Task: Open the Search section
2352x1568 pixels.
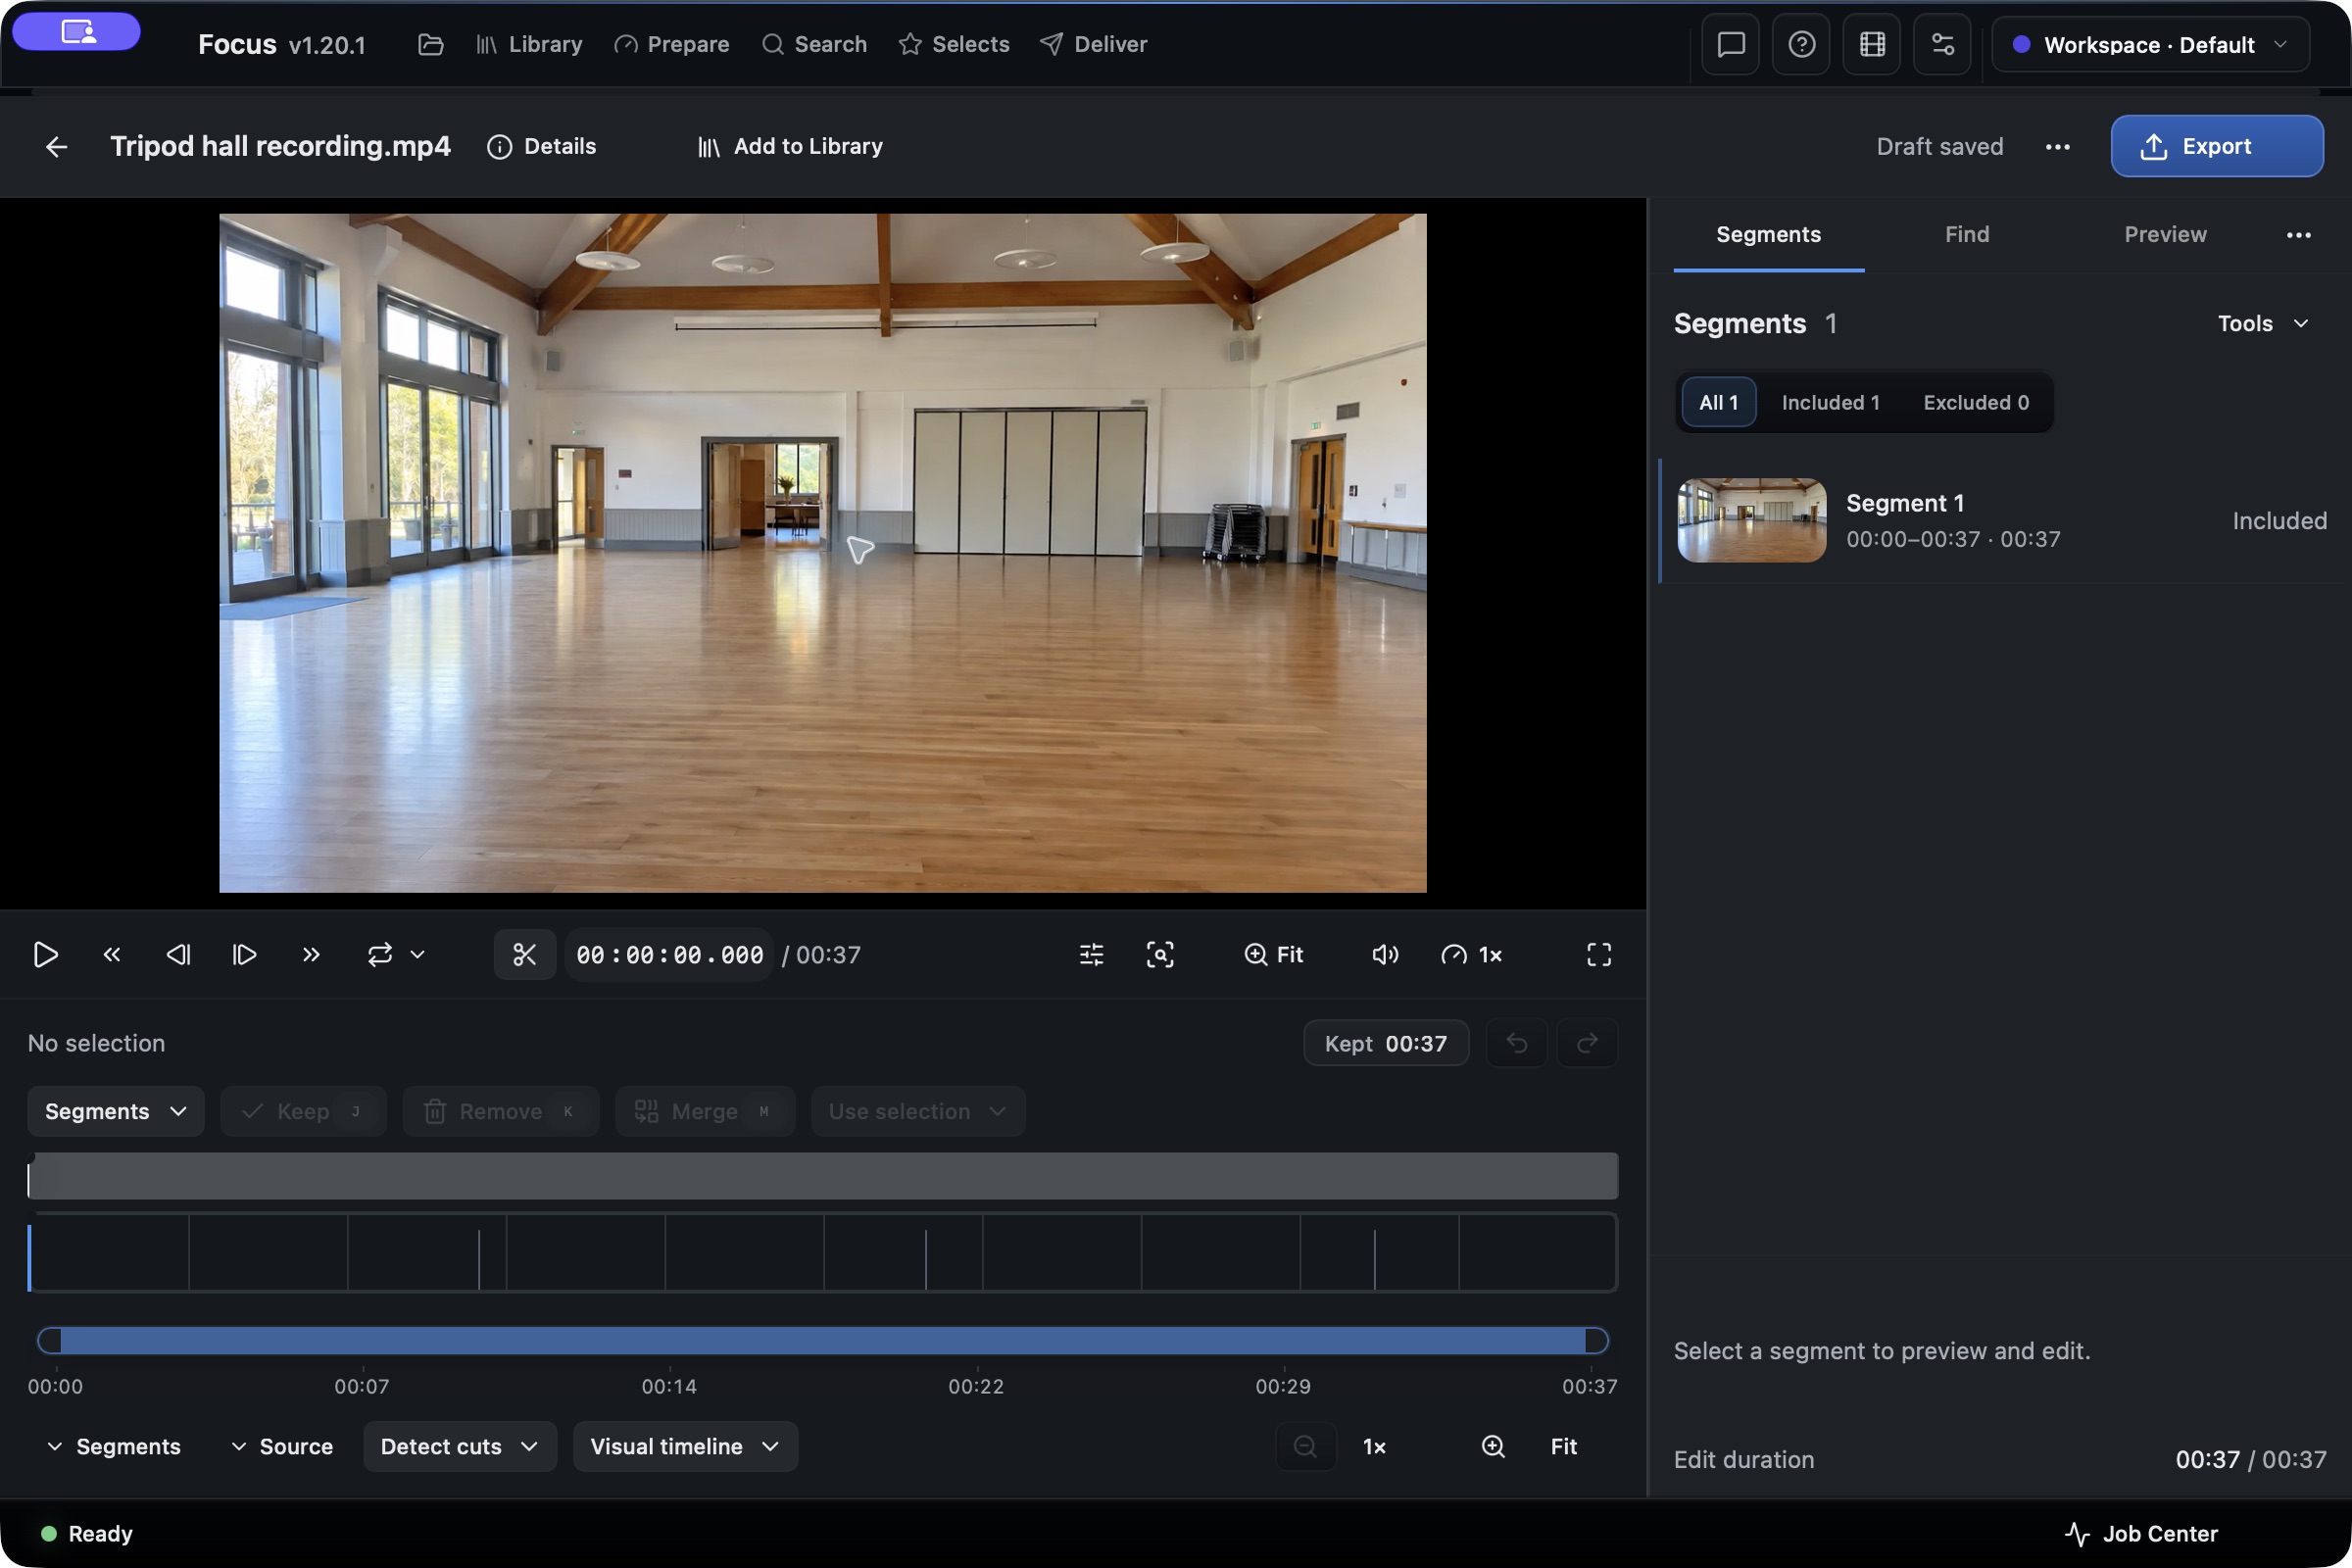Action: pyautogui.click(x=814, y=45)
